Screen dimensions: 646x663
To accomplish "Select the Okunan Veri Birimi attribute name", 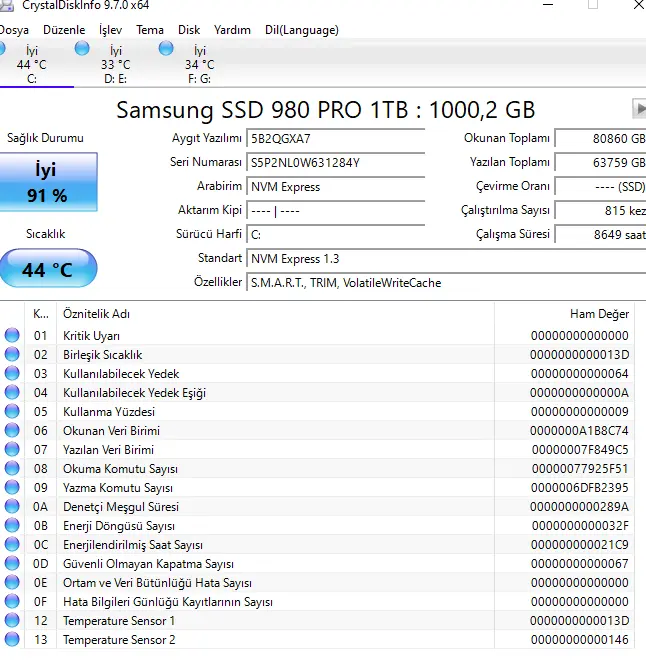I will tap(112, 431).
